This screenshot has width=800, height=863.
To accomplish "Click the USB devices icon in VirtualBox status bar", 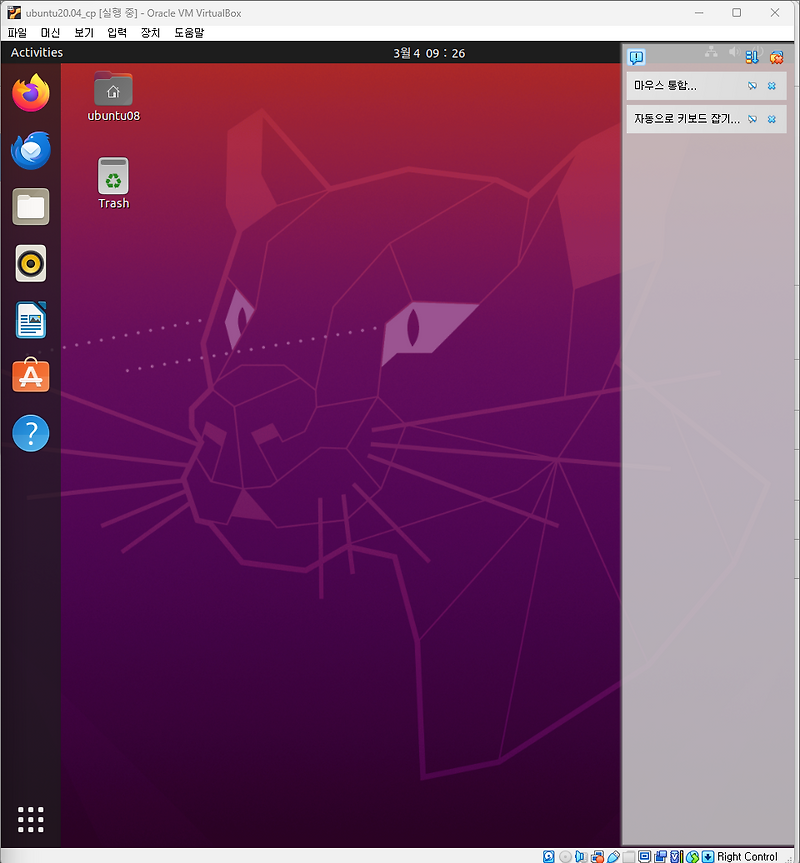I will click(x=613, y=856).
